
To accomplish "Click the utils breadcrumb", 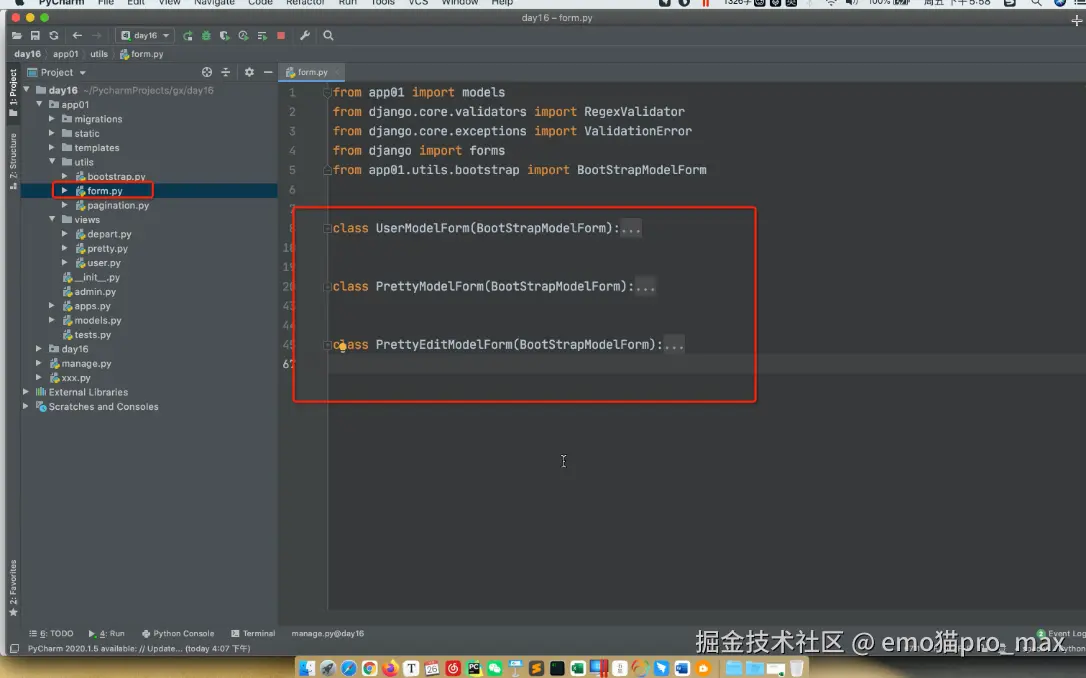I will 99,54.
